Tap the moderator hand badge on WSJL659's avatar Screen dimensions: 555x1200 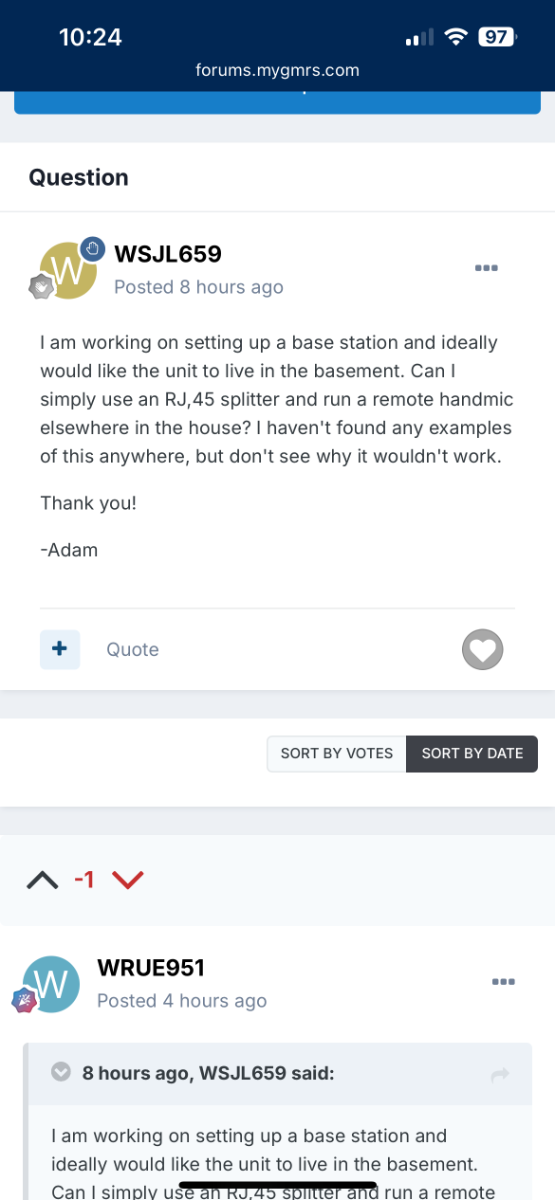tap(92, 249)
